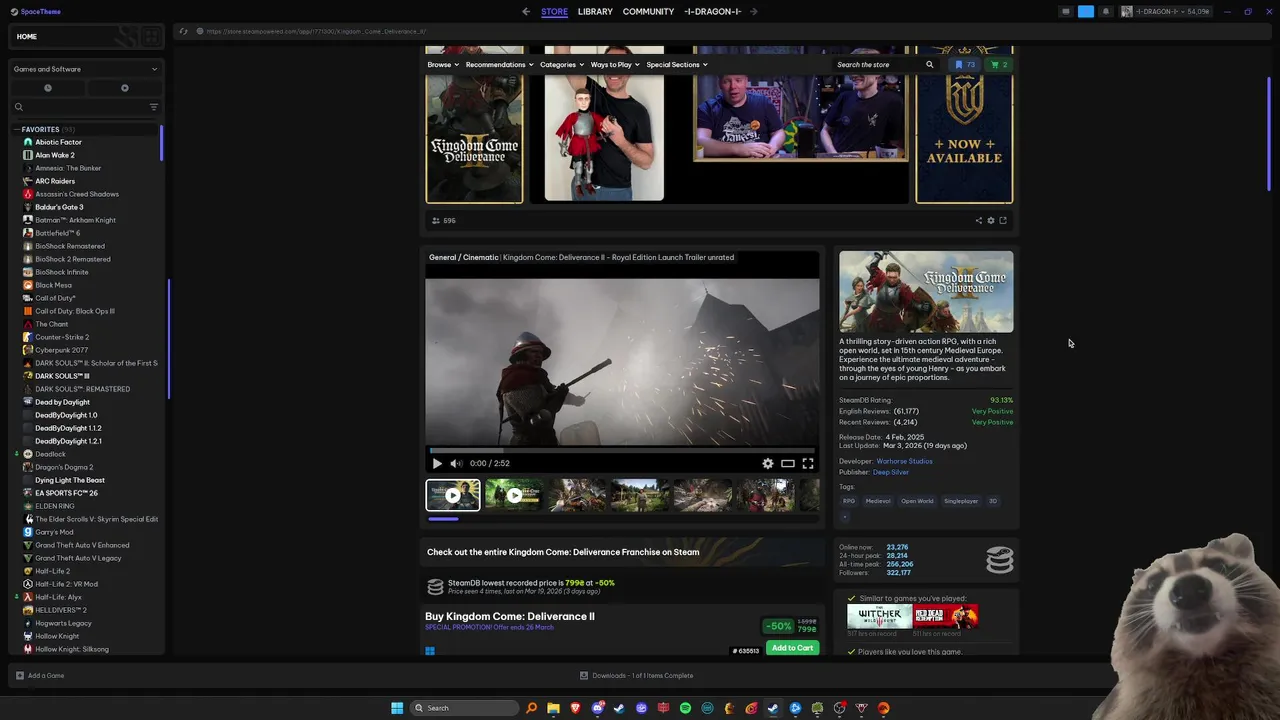
Task: Select the Open World tag
Action: (917, 501)
